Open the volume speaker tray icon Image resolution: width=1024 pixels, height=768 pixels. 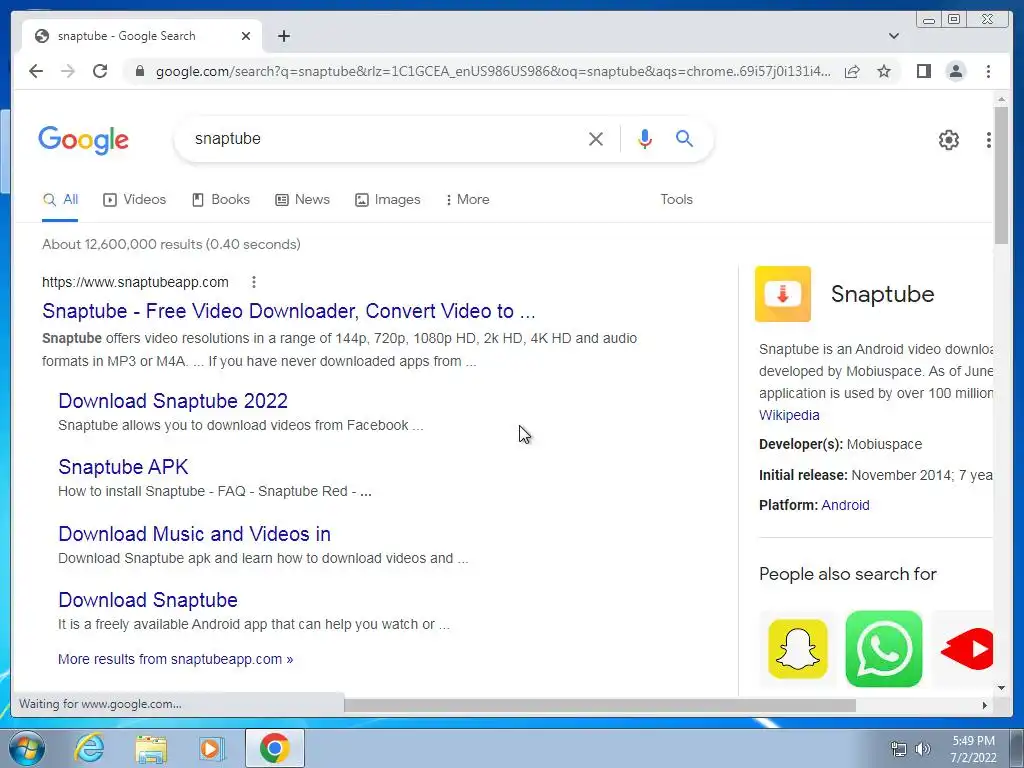pyautogui.click(x=922, y=749)
